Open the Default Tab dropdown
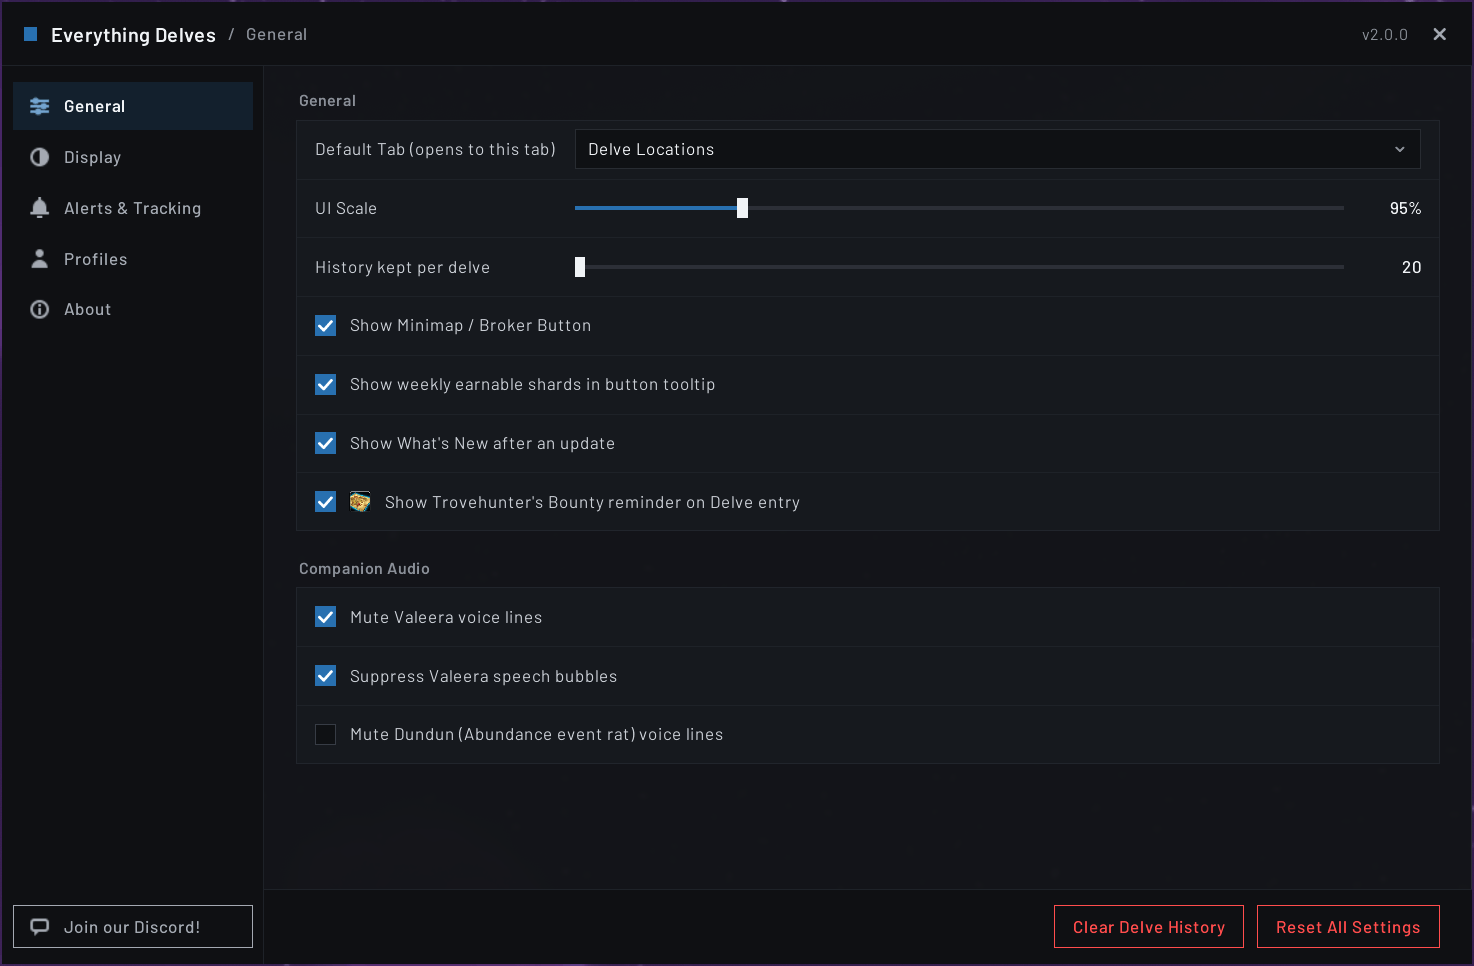The width and height of the screenshot is (1474, 966). point(997,149)
